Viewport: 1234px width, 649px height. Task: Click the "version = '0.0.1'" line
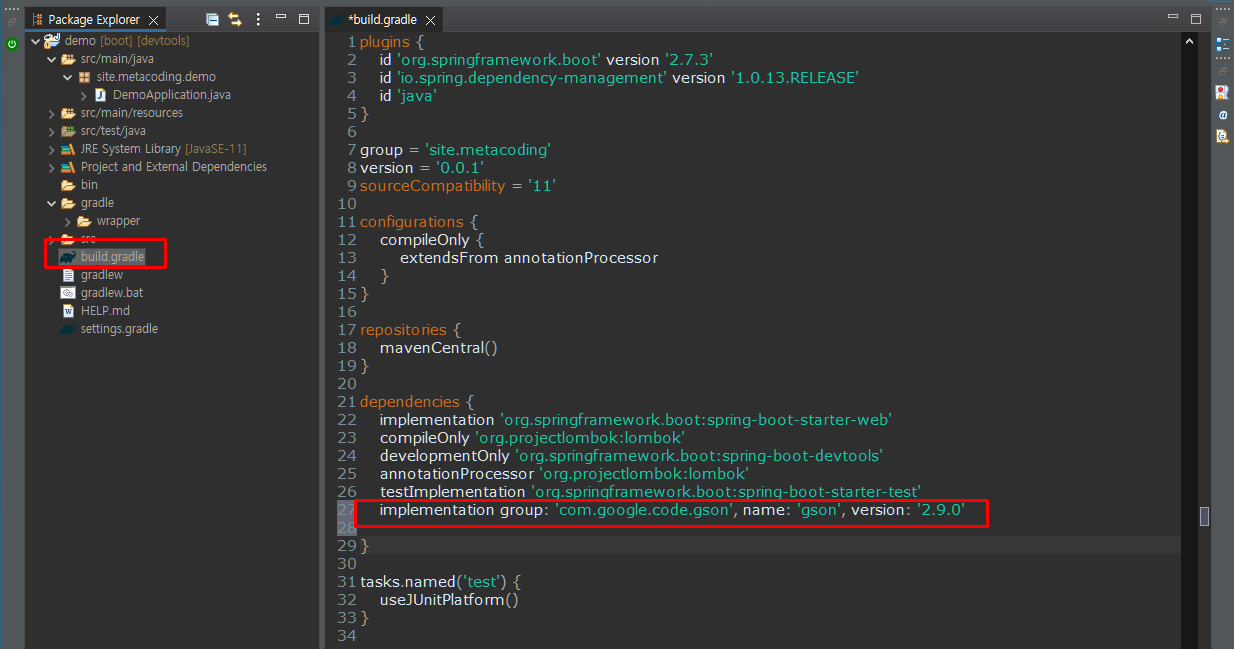(422, 168)
